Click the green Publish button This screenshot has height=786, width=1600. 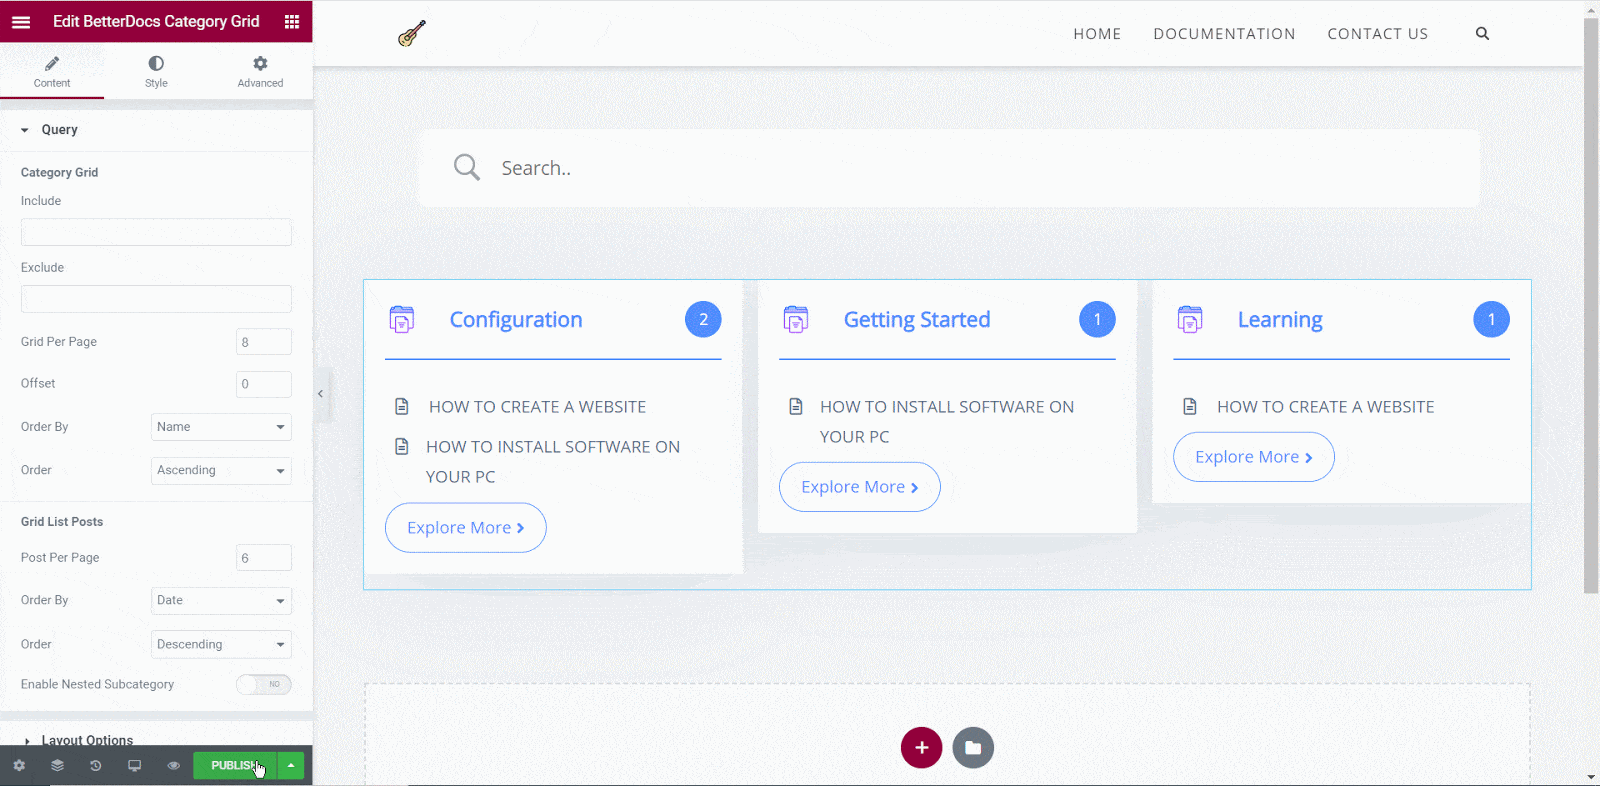point(235,766)
